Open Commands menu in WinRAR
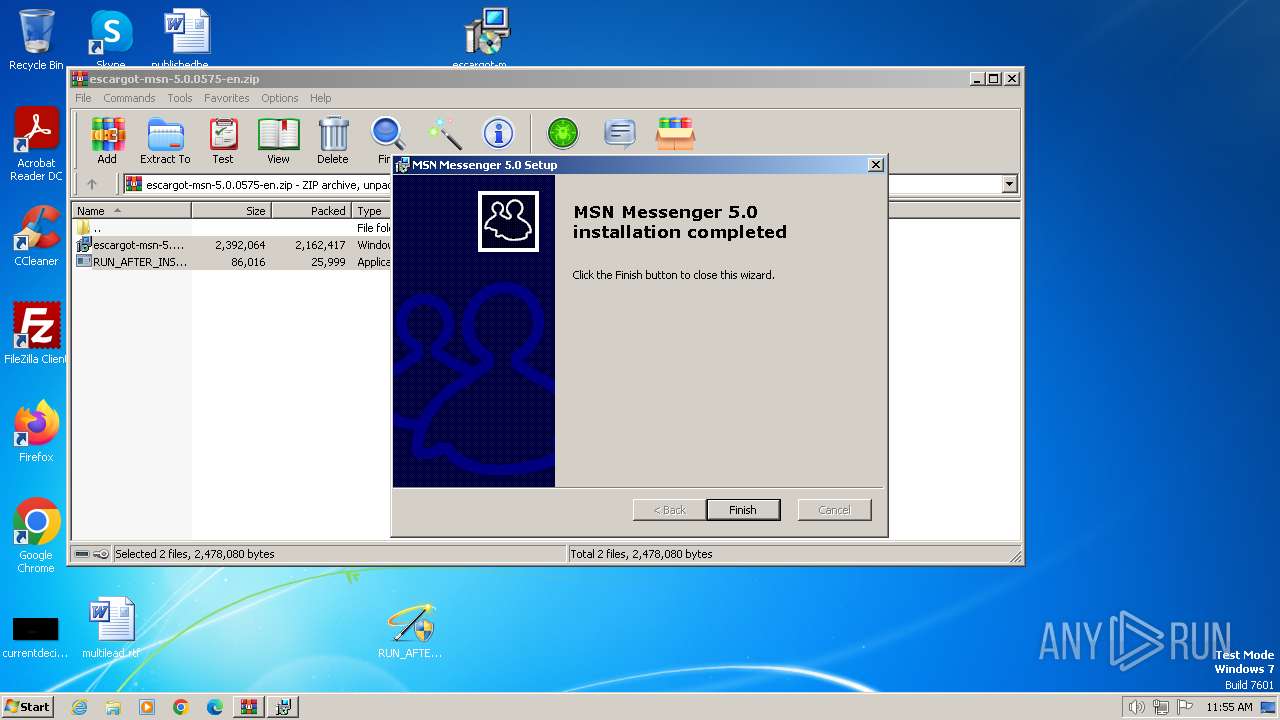The height and width of the screenshot is (720, 1280). tap(129, 98)
